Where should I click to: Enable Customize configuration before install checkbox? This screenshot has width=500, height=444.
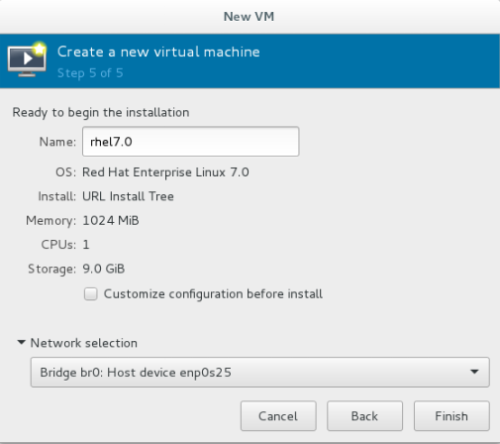pyautogui.click(x=91, y=294)
